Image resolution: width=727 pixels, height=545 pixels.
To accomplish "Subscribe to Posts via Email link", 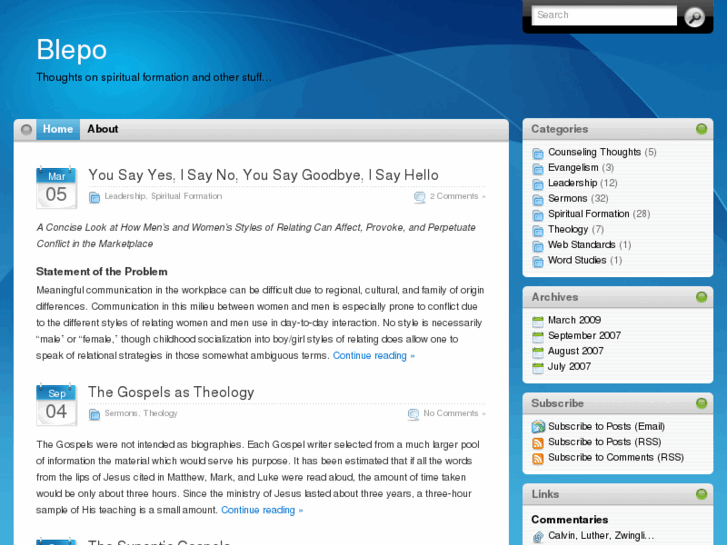I will pos(606,426).
